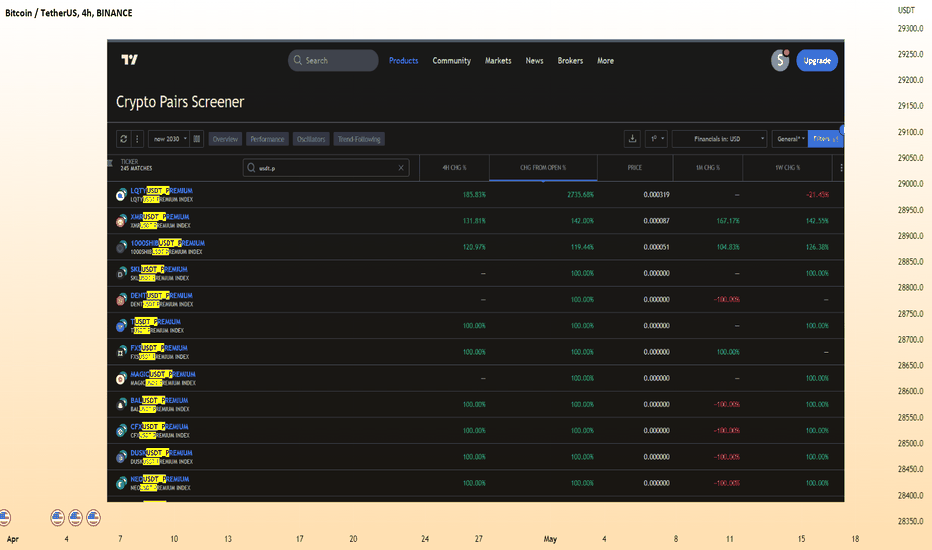This screenshot has width=932, height=550.
Task: Open the More menu
Action: (605, 60)
